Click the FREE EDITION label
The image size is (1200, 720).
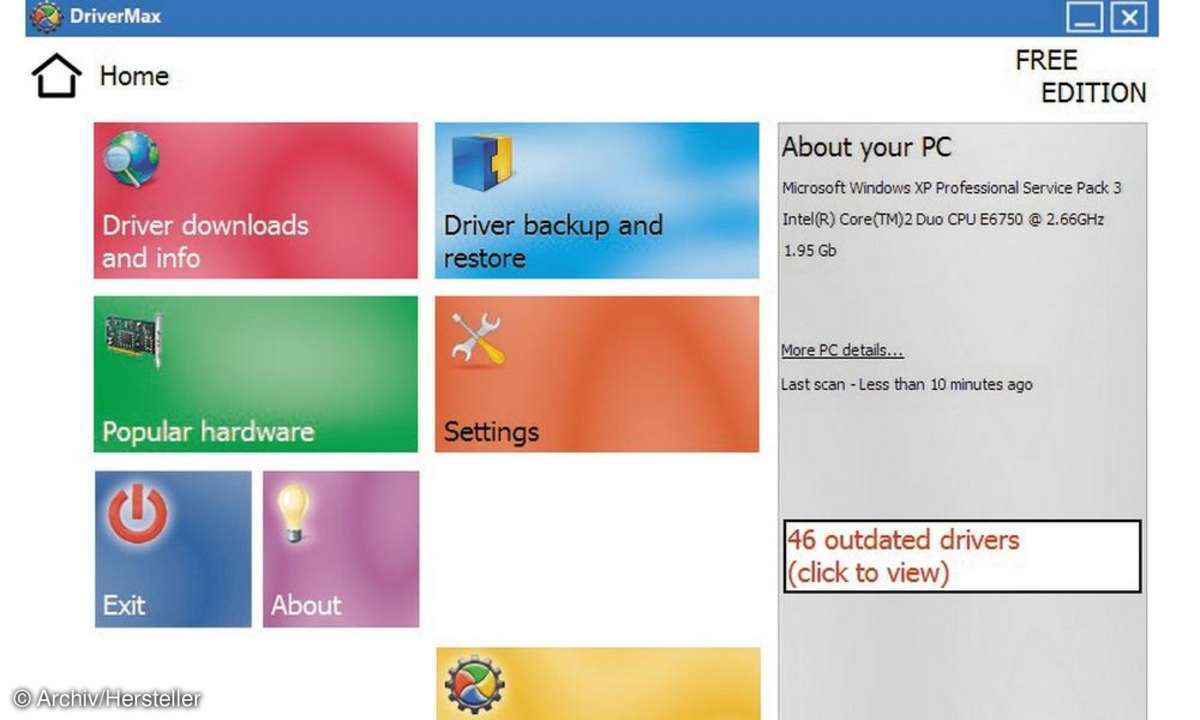[1081, 77]
